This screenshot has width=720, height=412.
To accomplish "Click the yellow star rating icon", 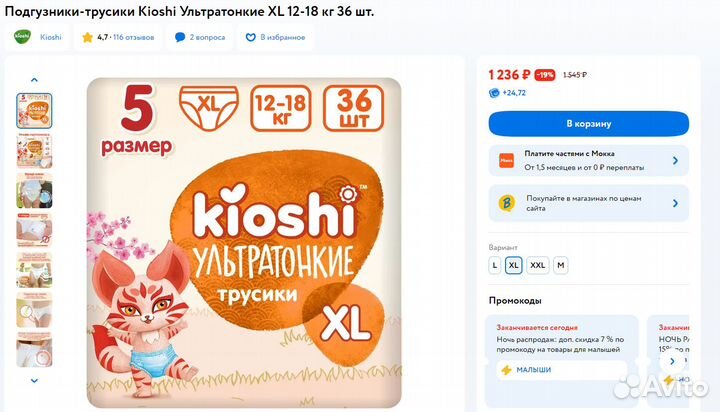I will [87, 37].
